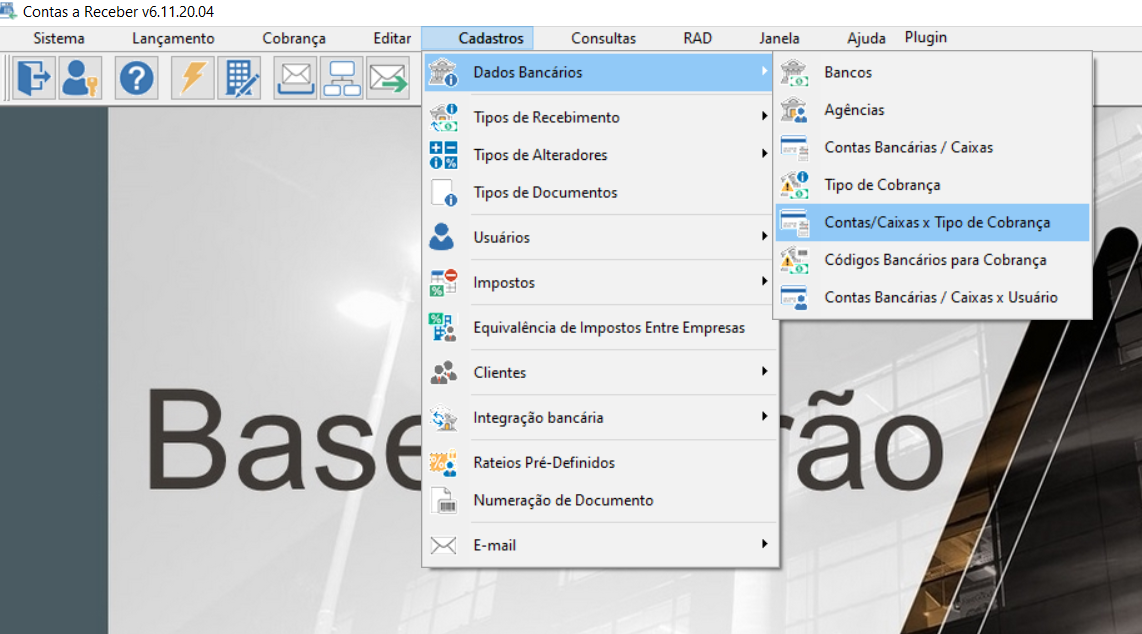Open the help question mark icon
Image resolution: width=1142 pixels, height=634 pixels.
pyautogui.click(x=136, y=78)
